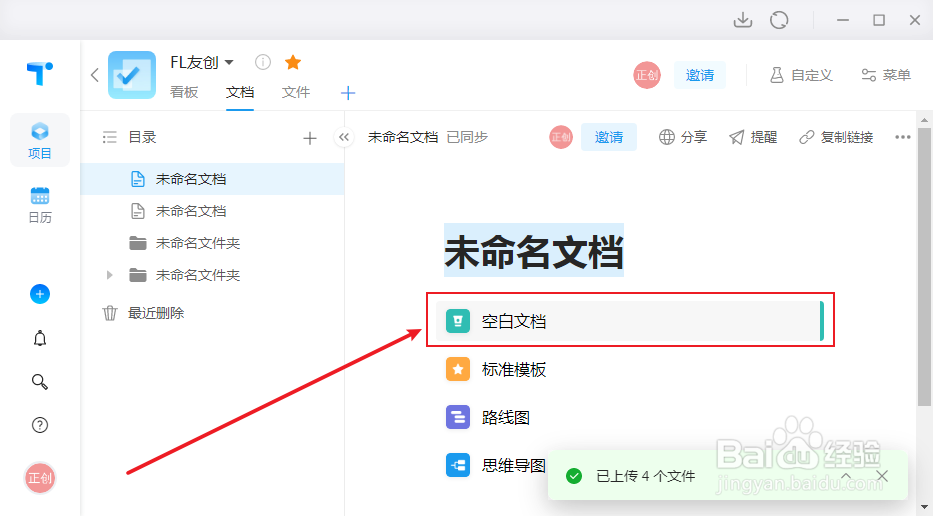933x516 pixels.
Task: Open the three-dot more options menu
Action: [x=903, y=137]
